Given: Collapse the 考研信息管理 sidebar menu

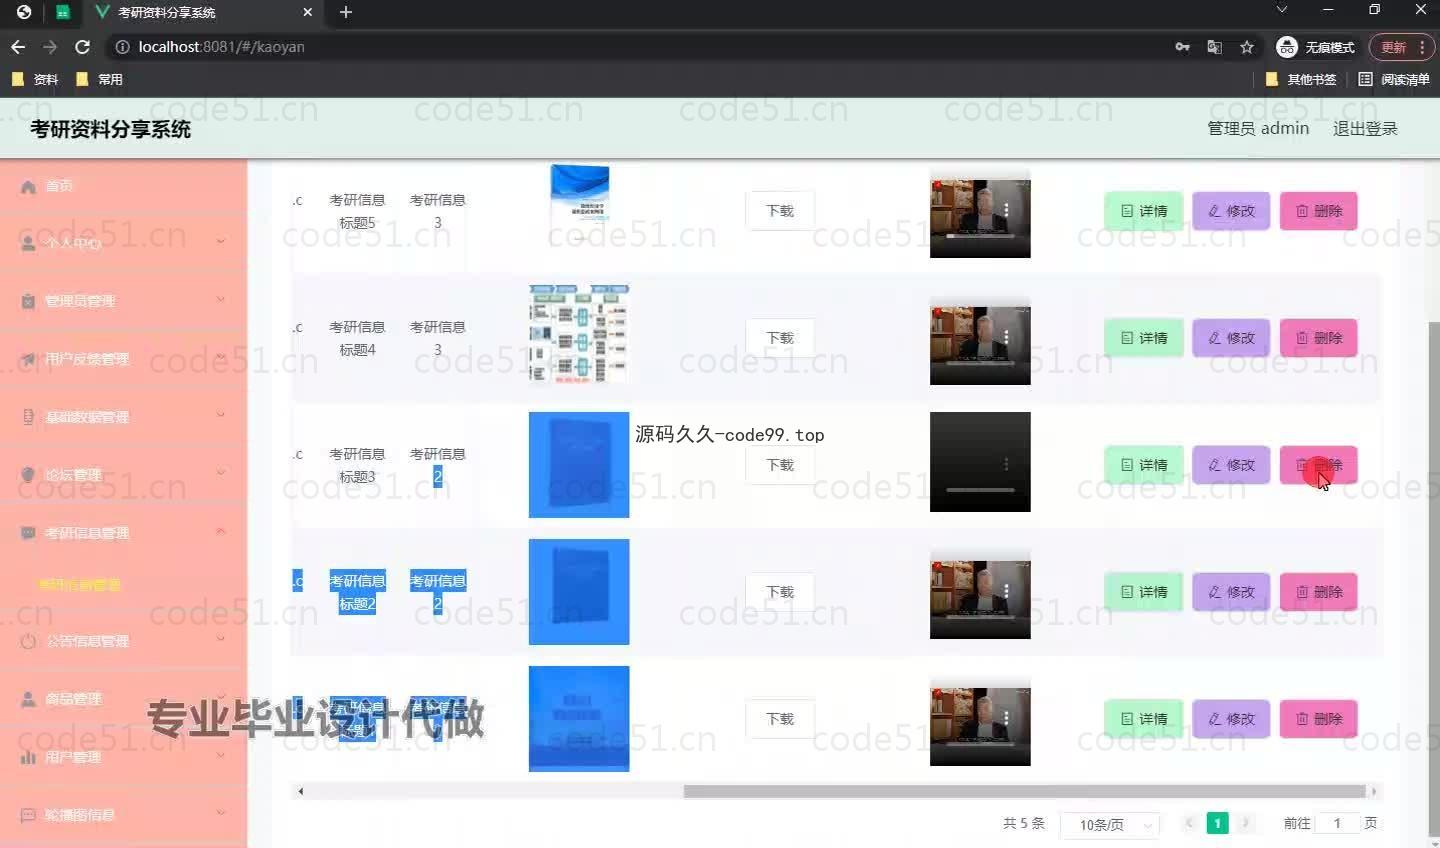Looking at the screenshot, I should tap(124, 533).
